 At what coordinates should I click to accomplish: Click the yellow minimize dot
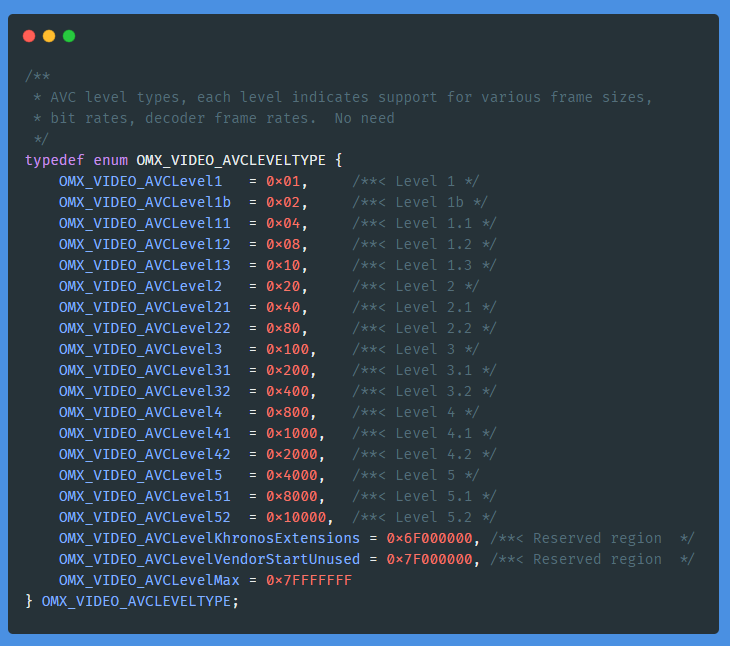[49, 36]
